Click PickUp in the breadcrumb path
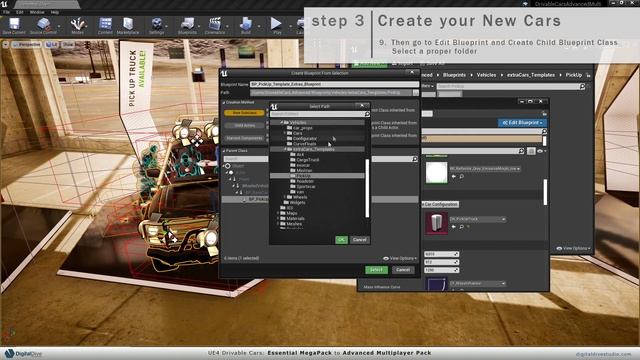Viewport: 640px width, 360px height. coord(573,75)
